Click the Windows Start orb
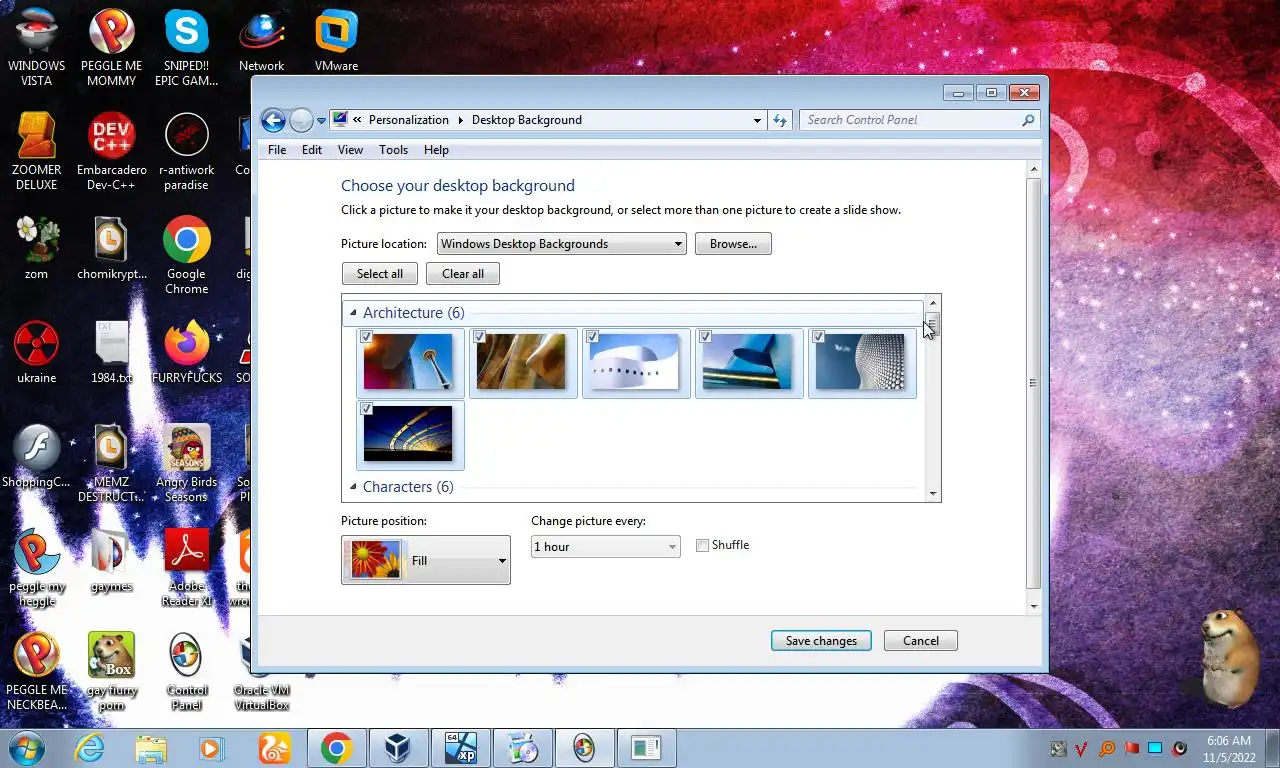This screenshot has height=768, width=1280. pos(27,748)
